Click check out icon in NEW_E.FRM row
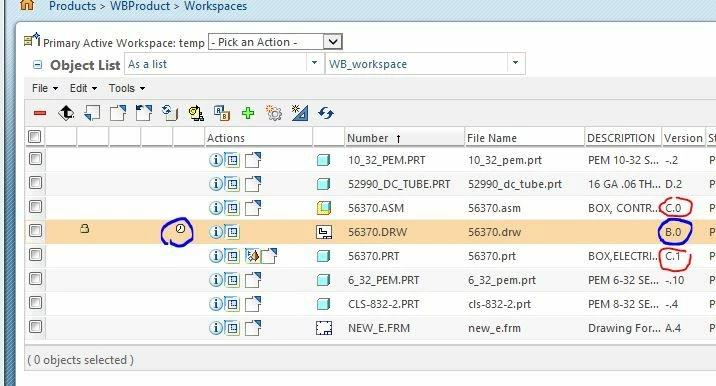Screen dimensions: 716x386 (x=253, y=328)
